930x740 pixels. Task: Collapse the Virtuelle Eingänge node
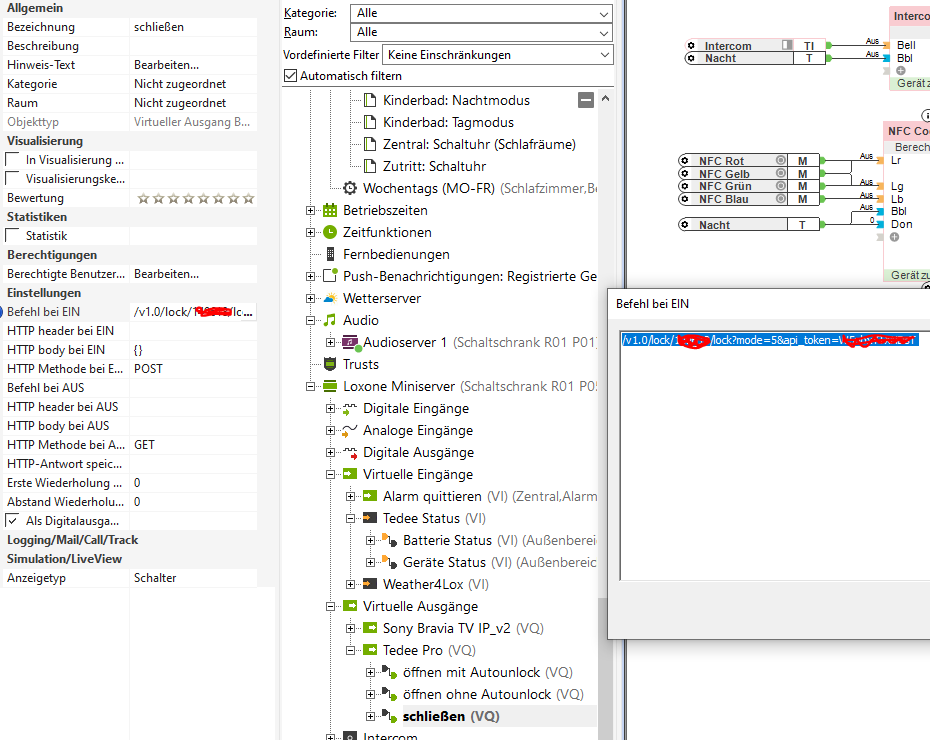point(330,474)
